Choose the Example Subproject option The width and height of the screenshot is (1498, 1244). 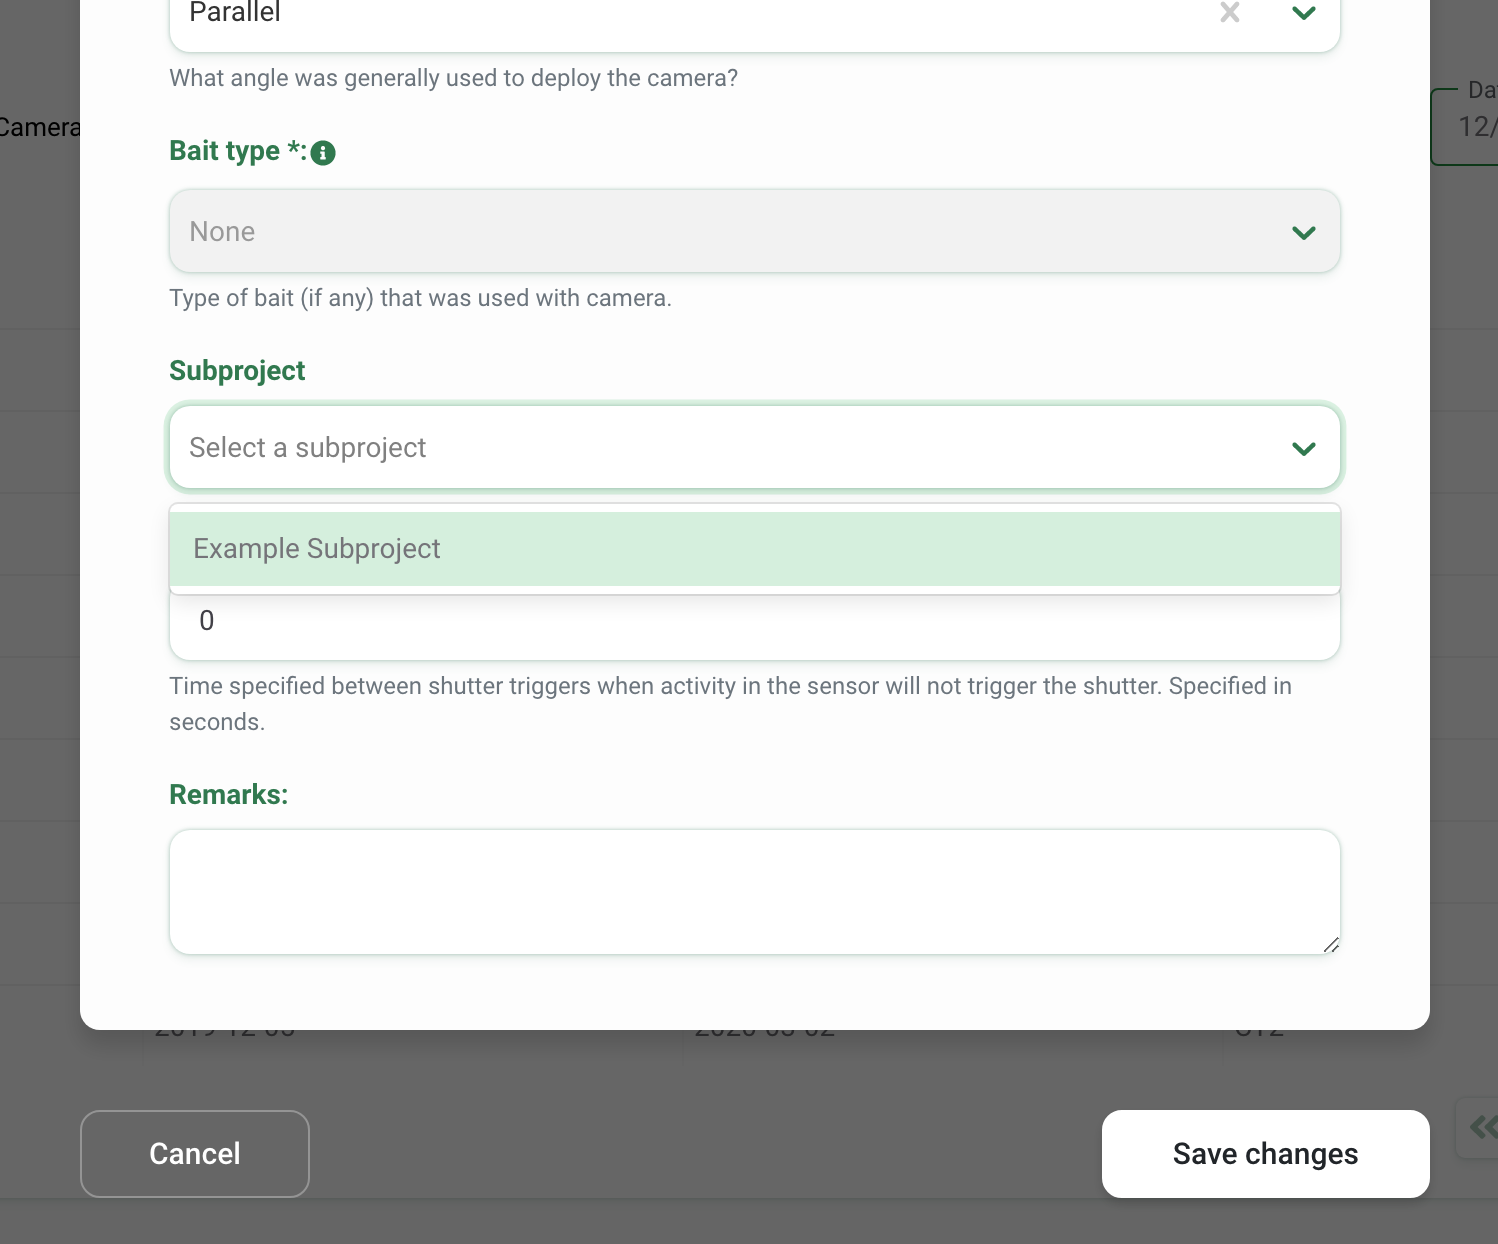pyautogui.click(x=755, y=549)
